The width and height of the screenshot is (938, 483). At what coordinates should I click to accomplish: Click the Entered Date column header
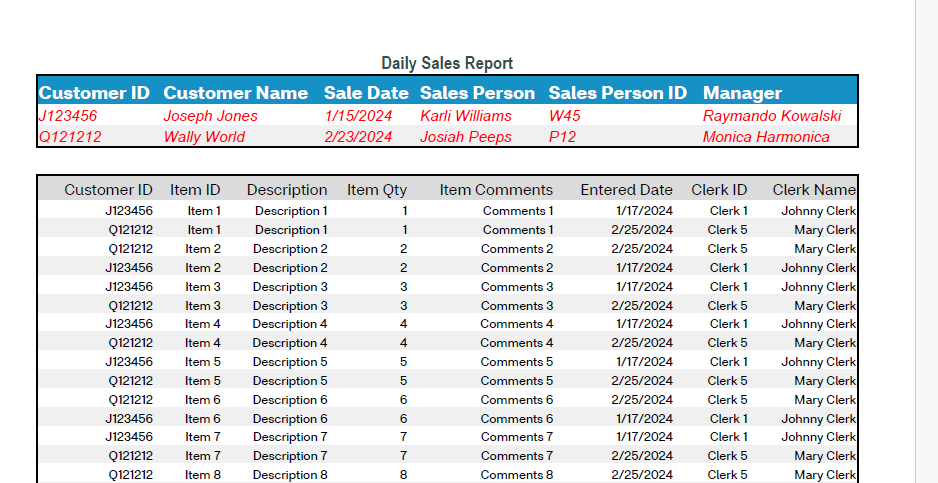(x=627, y=190)
